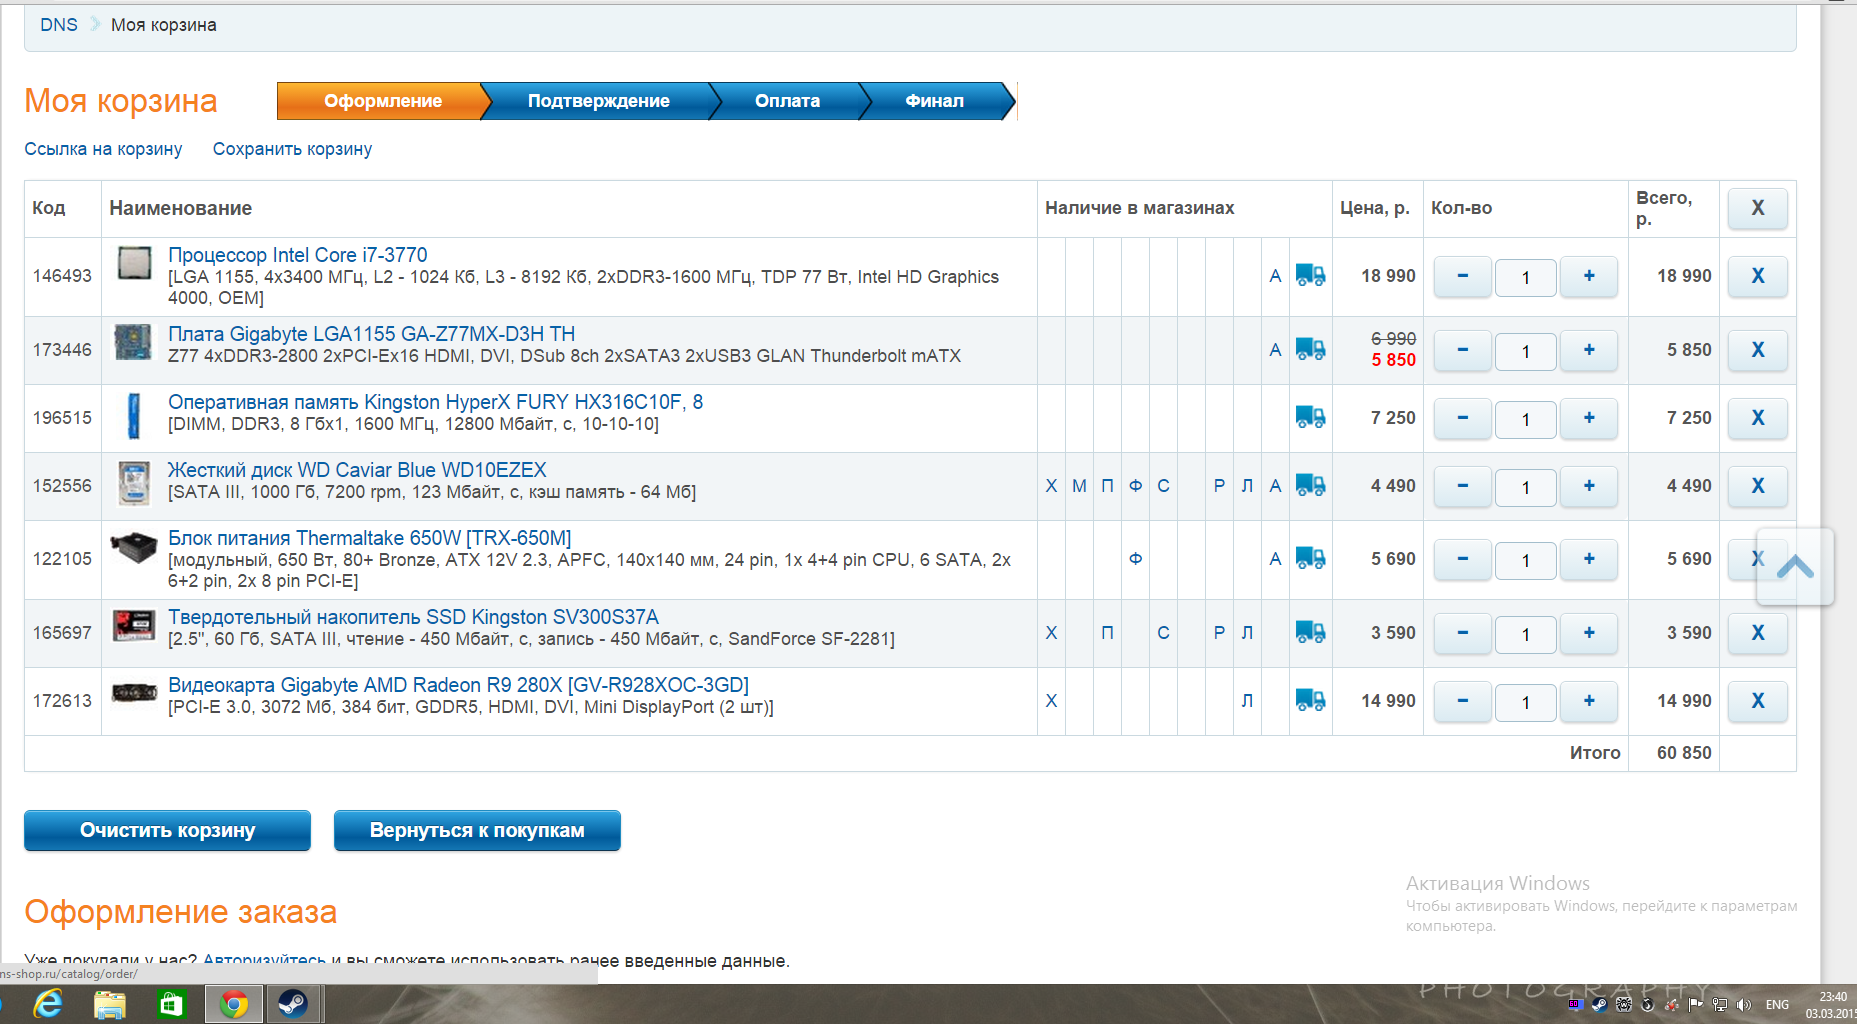Click store availability Ф for Thermaltake PSU
Viewport: 1857px width, 1024px height.
(1135, 559)
